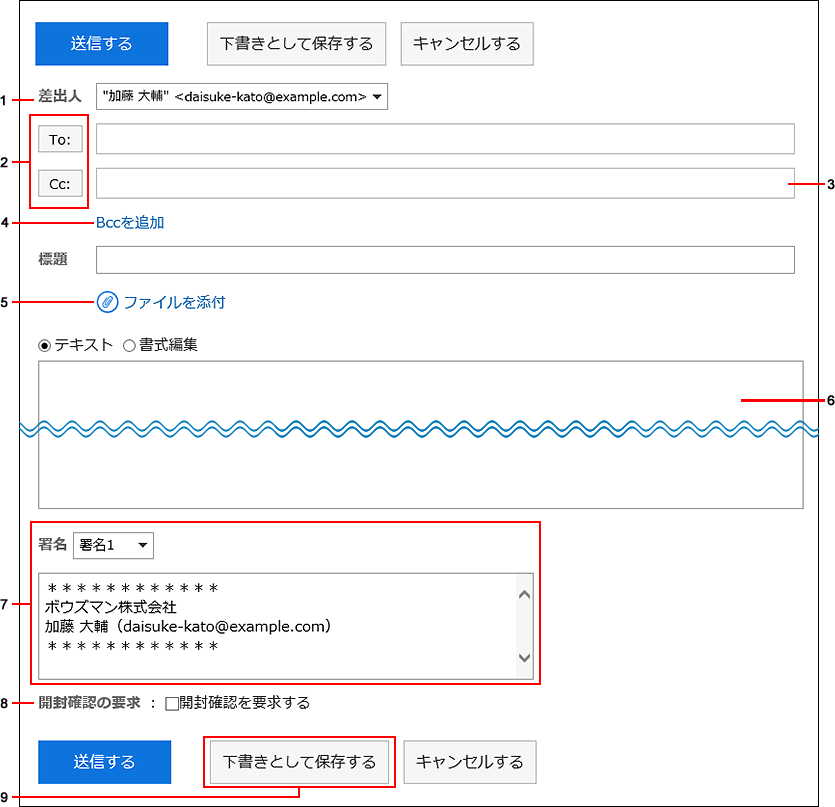Click the signature box scroll up arrow
This screenshot has height=807, width=835.
click(x=525, y=594)
